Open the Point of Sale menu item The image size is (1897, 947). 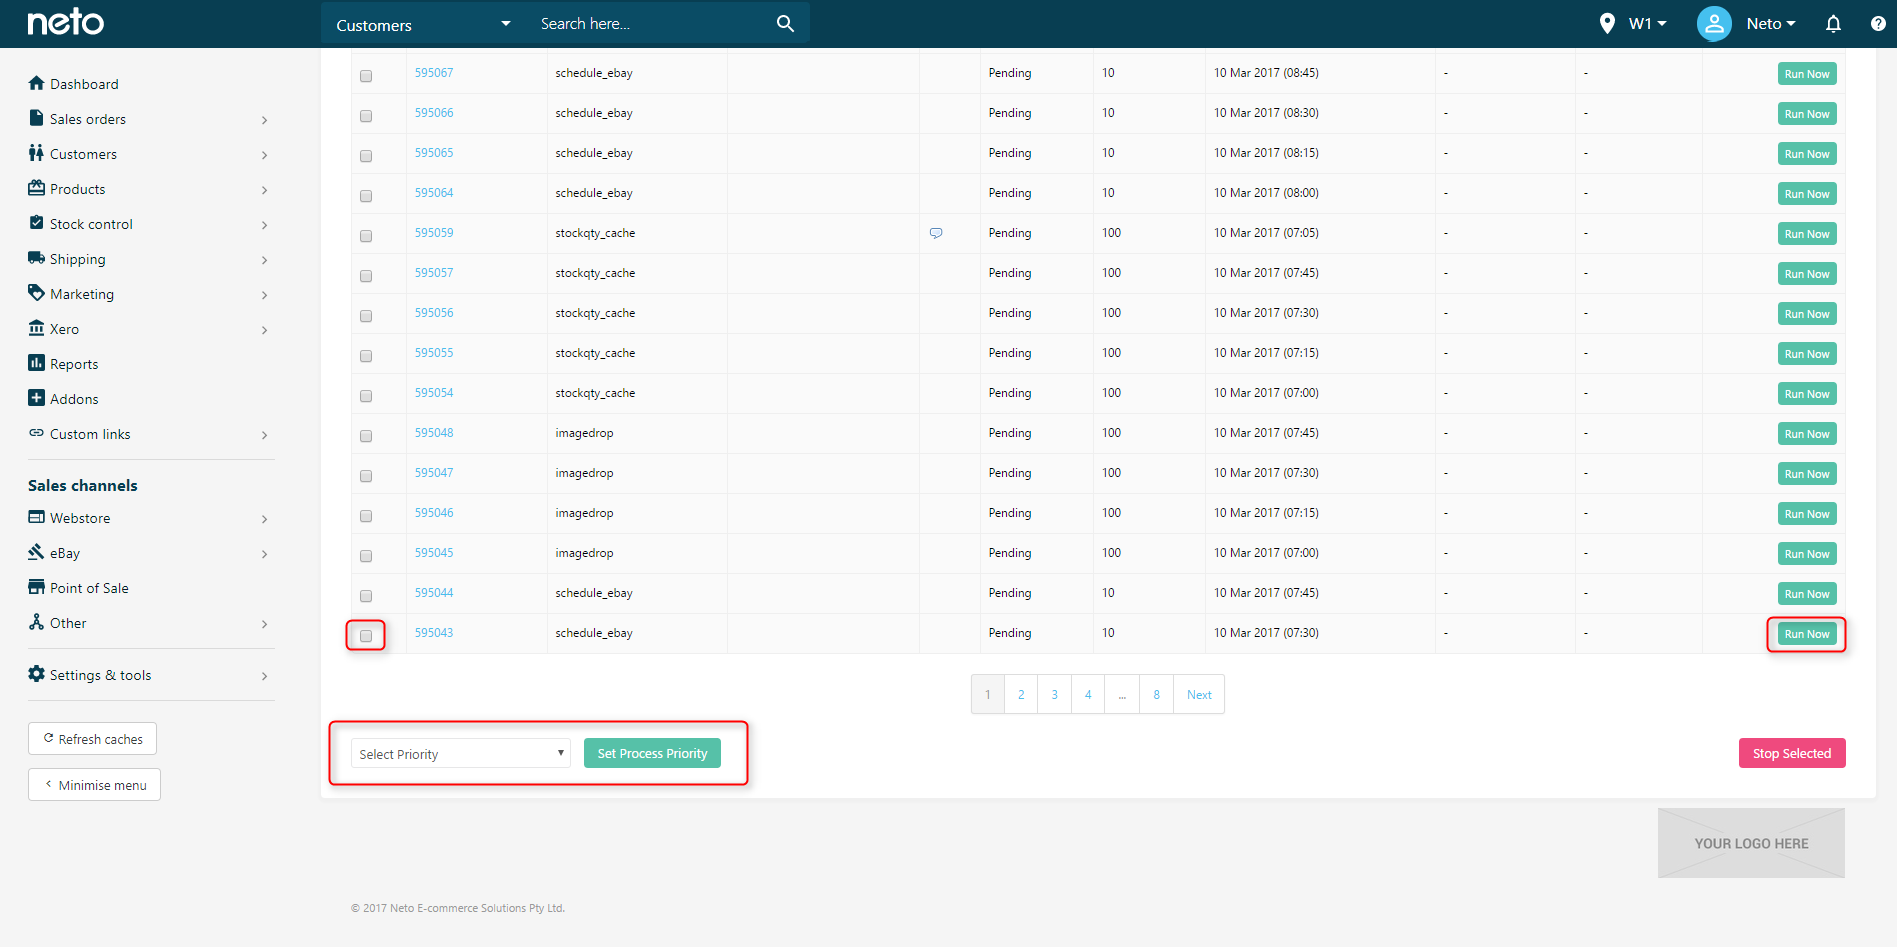pos(89,588)
